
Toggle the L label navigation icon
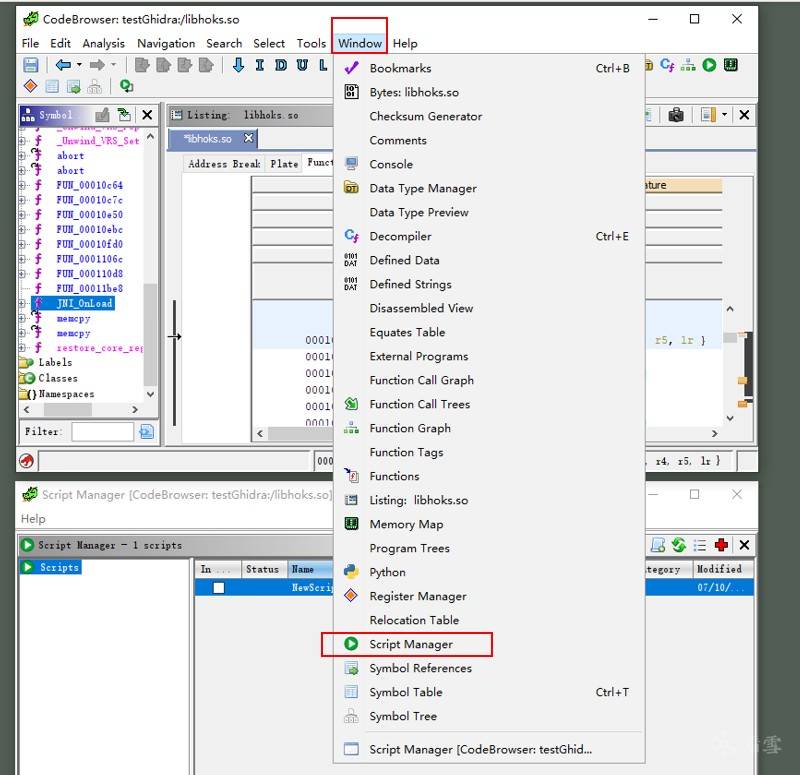coord(323,65)
